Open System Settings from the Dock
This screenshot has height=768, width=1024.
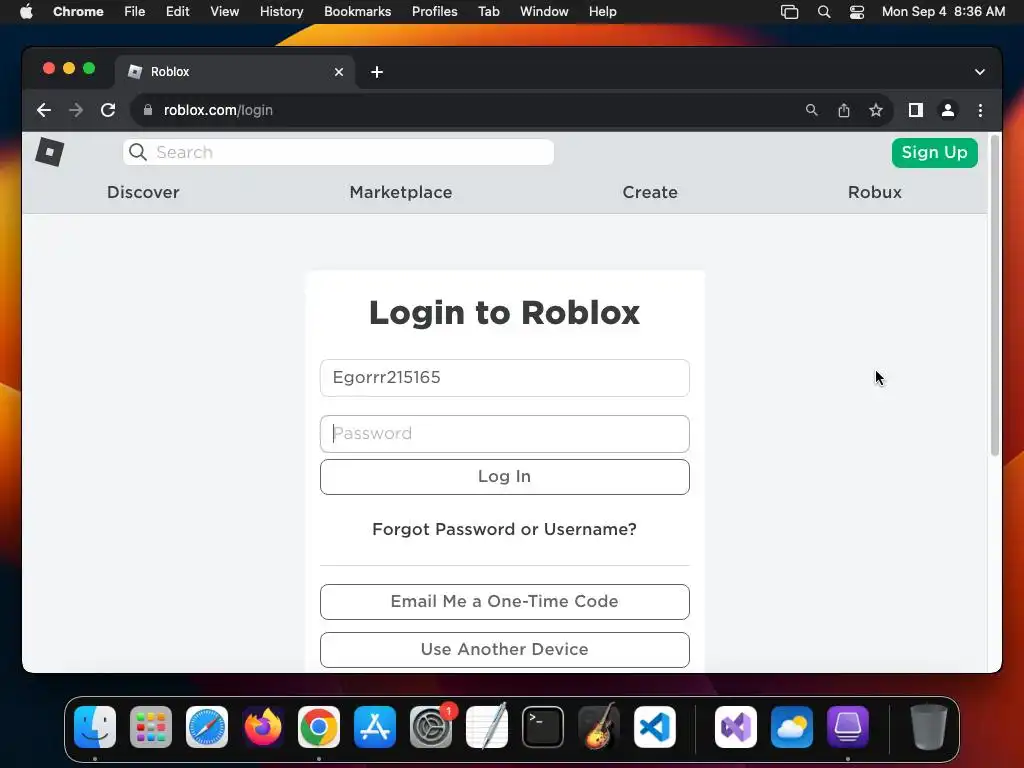tap(431, 727)
